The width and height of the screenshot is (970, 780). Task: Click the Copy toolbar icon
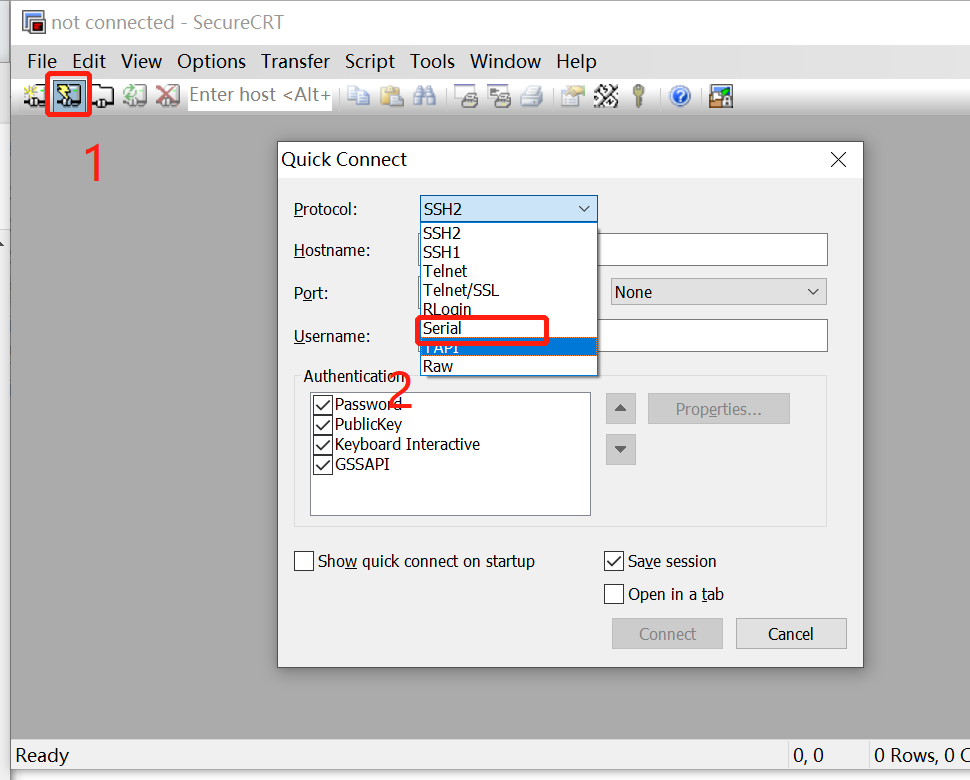point(358,96)
